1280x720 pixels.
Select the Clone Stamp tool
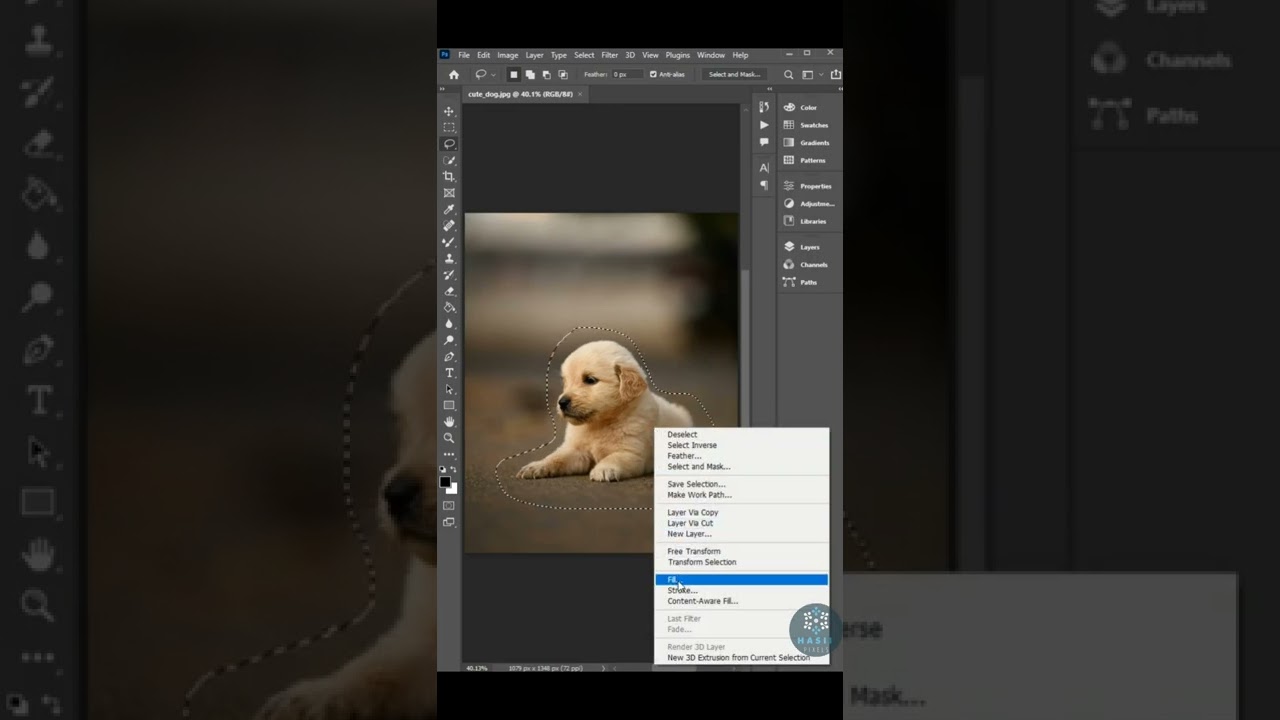pos(449,258)
